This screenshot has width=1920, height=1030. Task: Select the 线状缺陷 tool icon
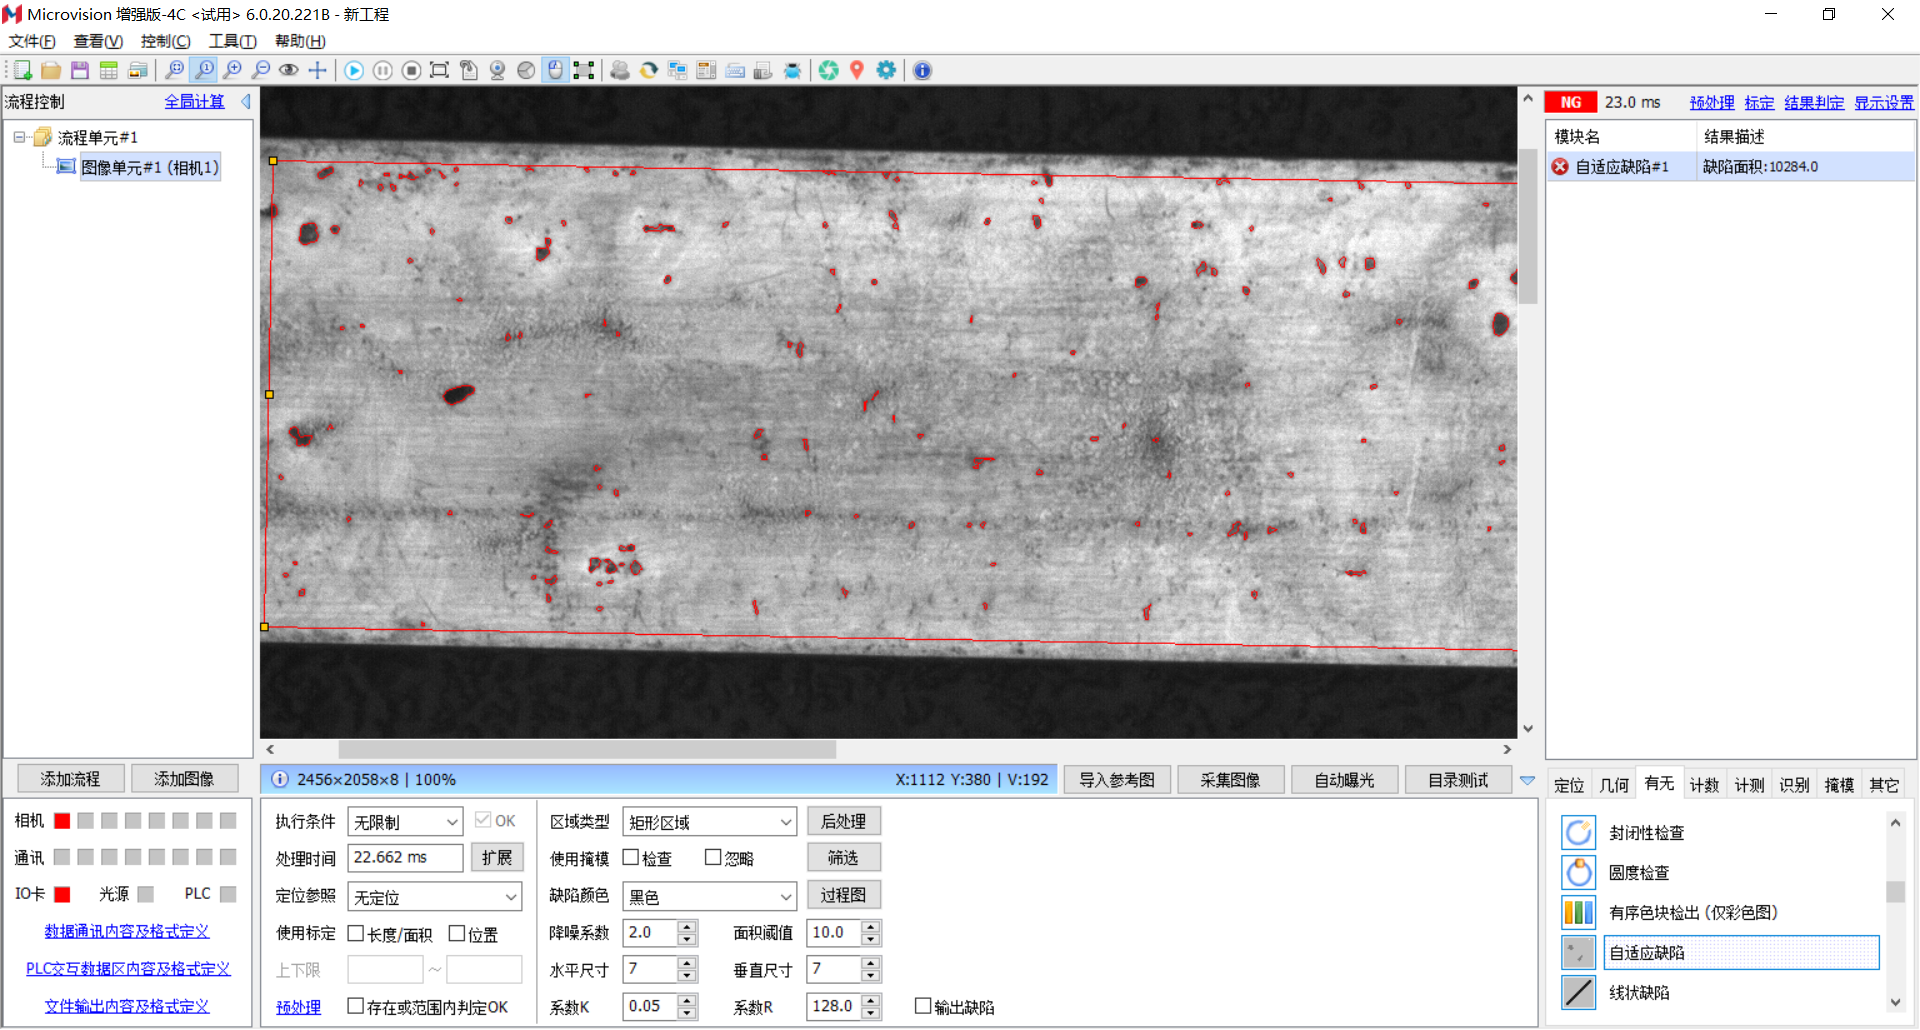pos(1578,992)
